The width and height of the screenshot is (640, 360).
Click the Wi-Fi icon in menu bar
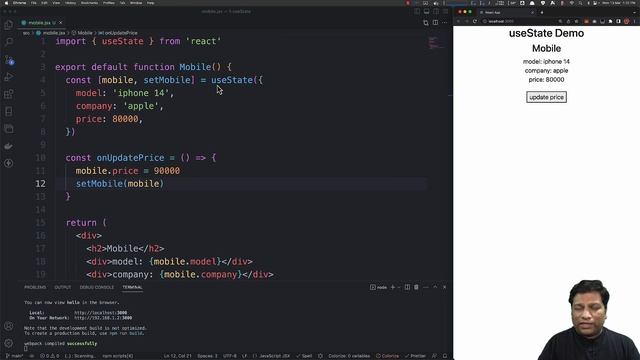571,3
